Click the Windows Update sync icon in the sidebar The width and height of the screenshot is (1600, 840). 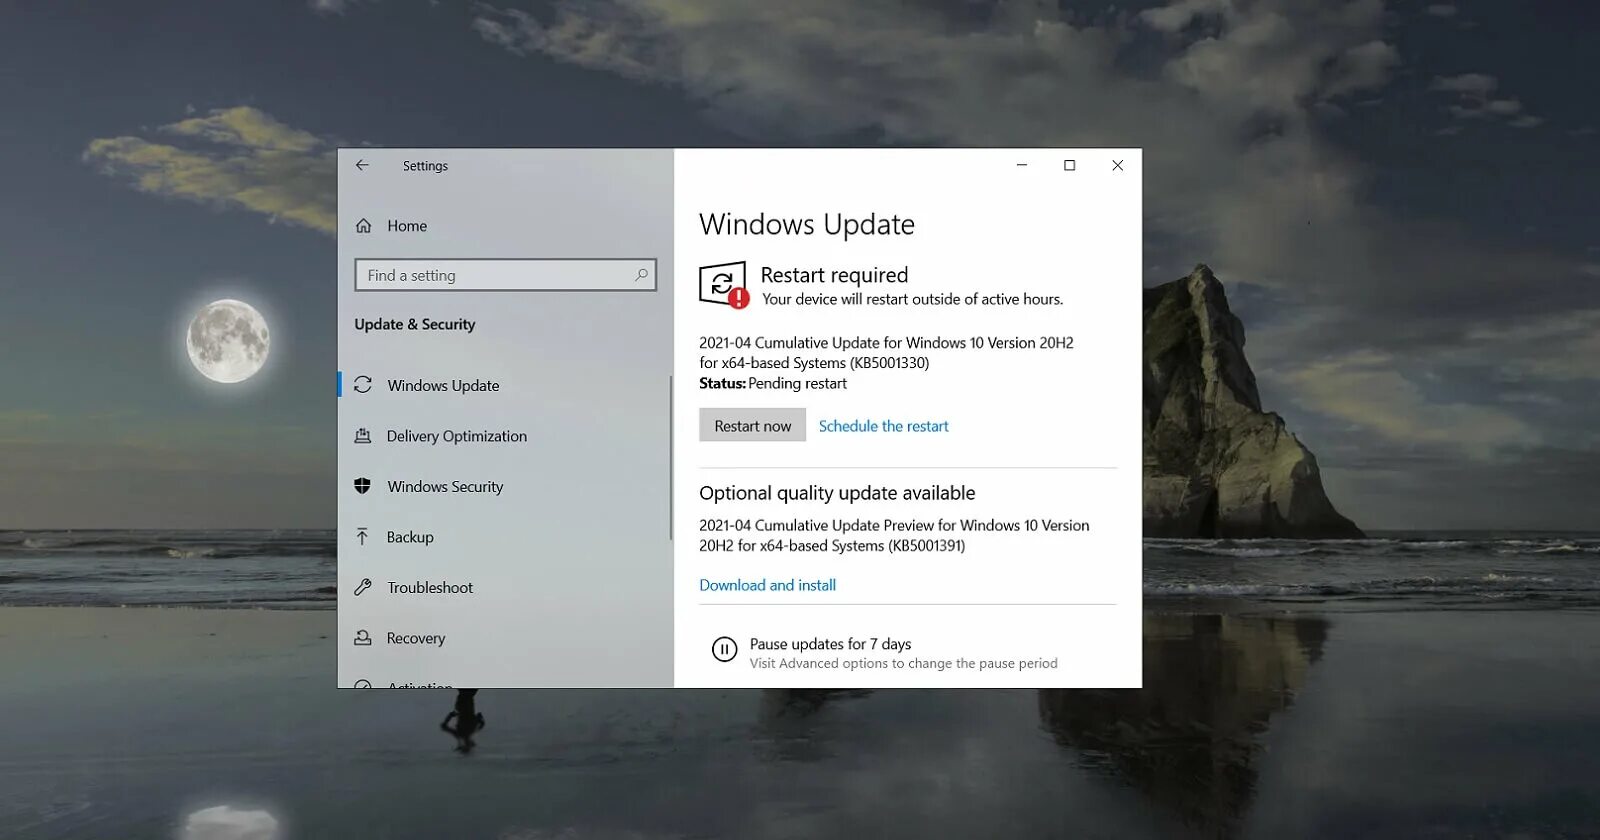tap(363, 385)
